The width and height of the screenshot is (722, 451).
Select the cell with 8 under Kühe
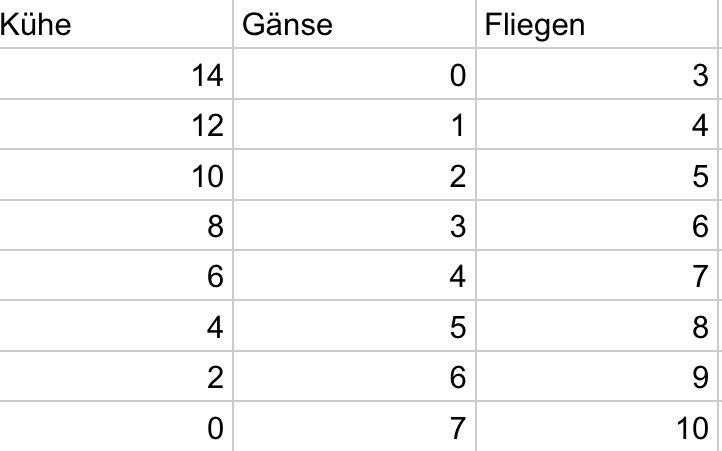[x=115, y=225]
